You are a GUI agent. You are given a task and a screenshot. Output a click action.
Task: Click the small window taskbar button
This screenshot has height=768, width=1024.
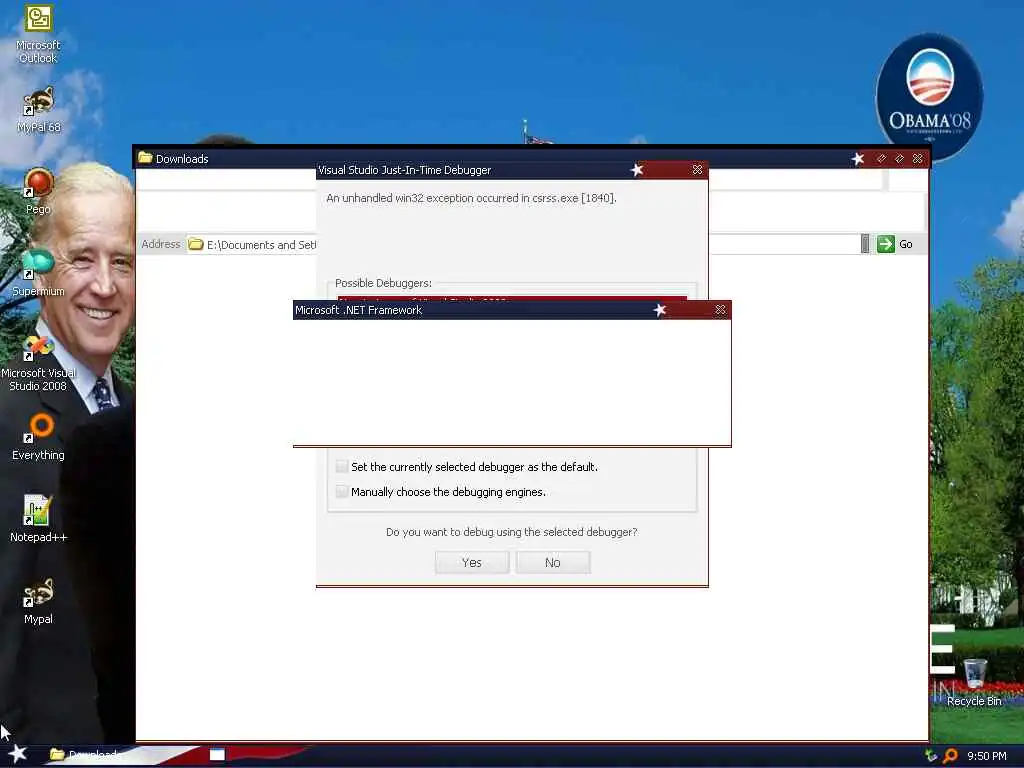click(x=217, y=755)
